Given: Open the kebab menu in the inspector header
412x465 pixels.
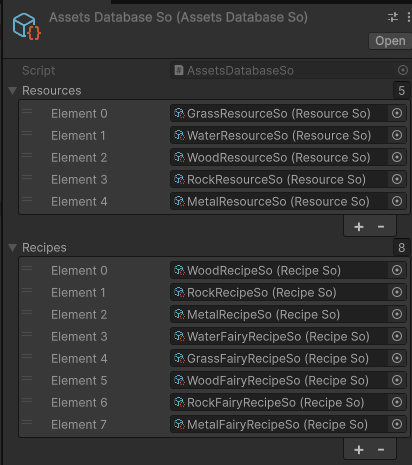Looking at the screenshot, I should (408, 17).
